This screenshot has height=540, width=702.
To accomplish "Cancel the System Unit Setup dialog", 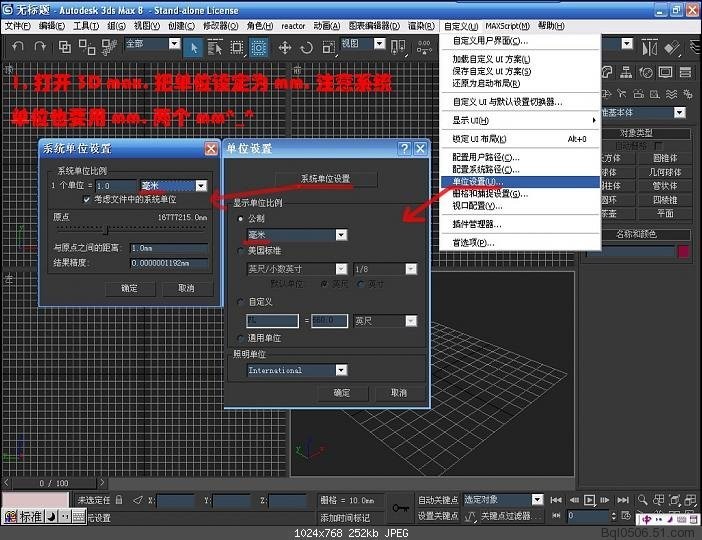I will [186, 288].
